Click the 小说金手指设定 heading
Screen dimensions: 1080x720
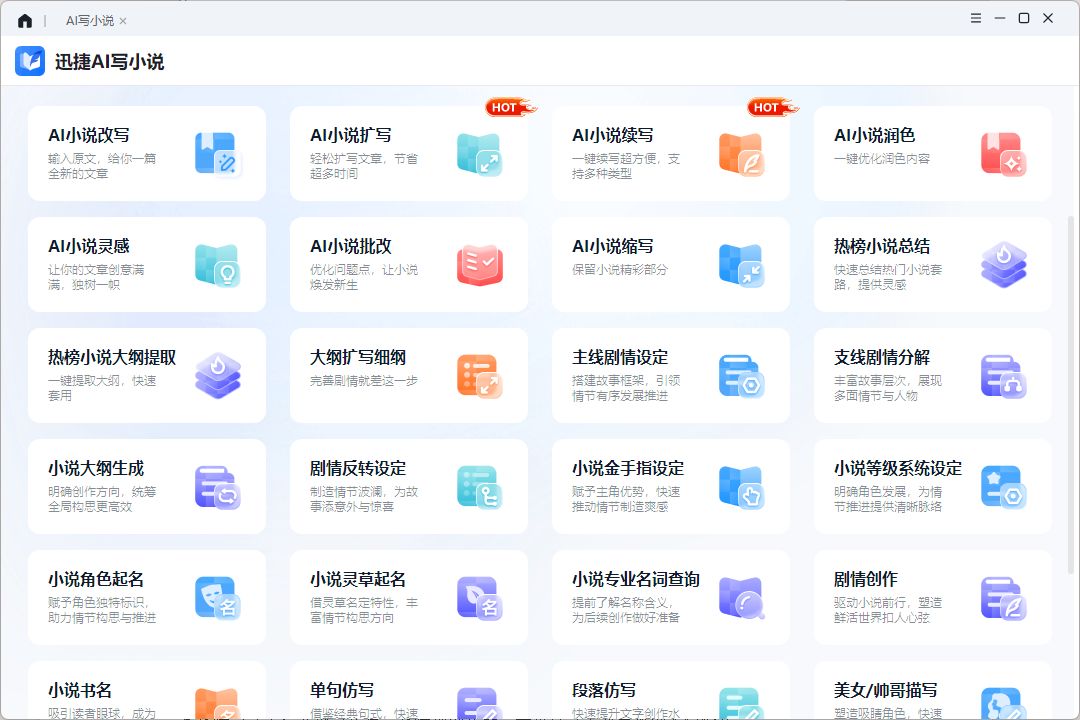[x=627, y=468]
